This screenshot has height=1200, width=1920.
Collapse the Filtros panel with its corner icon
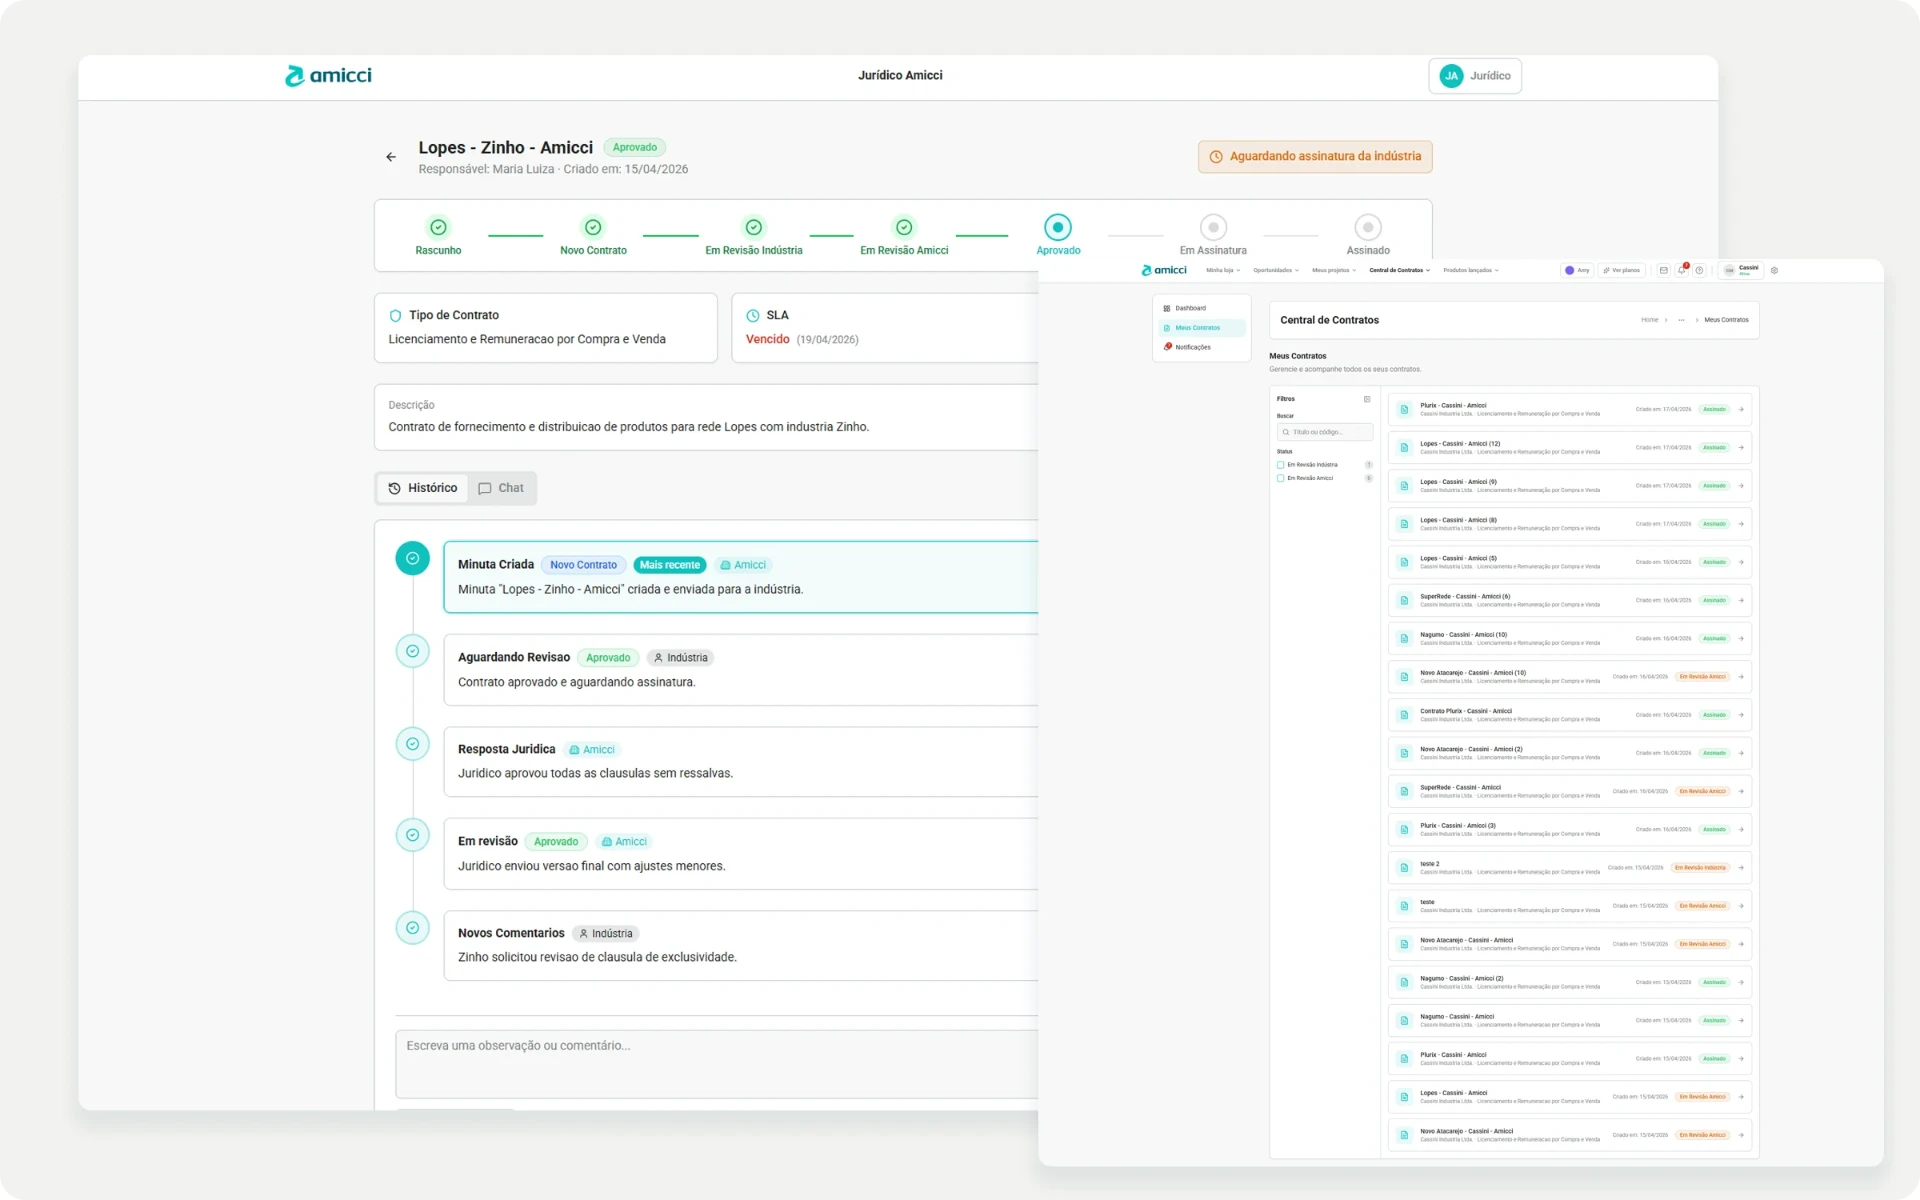point(1367,399)
